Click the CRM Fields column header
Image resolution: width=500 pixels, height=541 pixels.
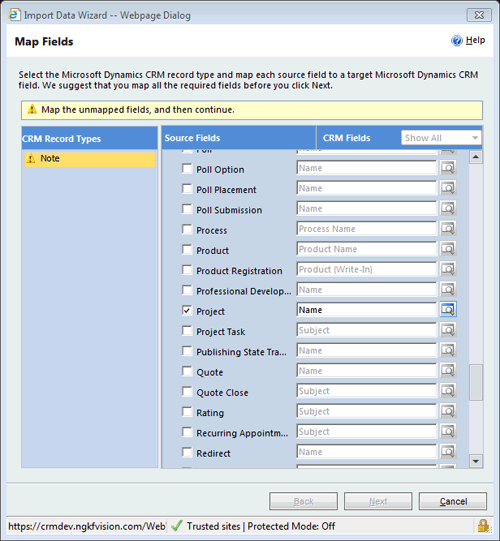pos(346,138)
